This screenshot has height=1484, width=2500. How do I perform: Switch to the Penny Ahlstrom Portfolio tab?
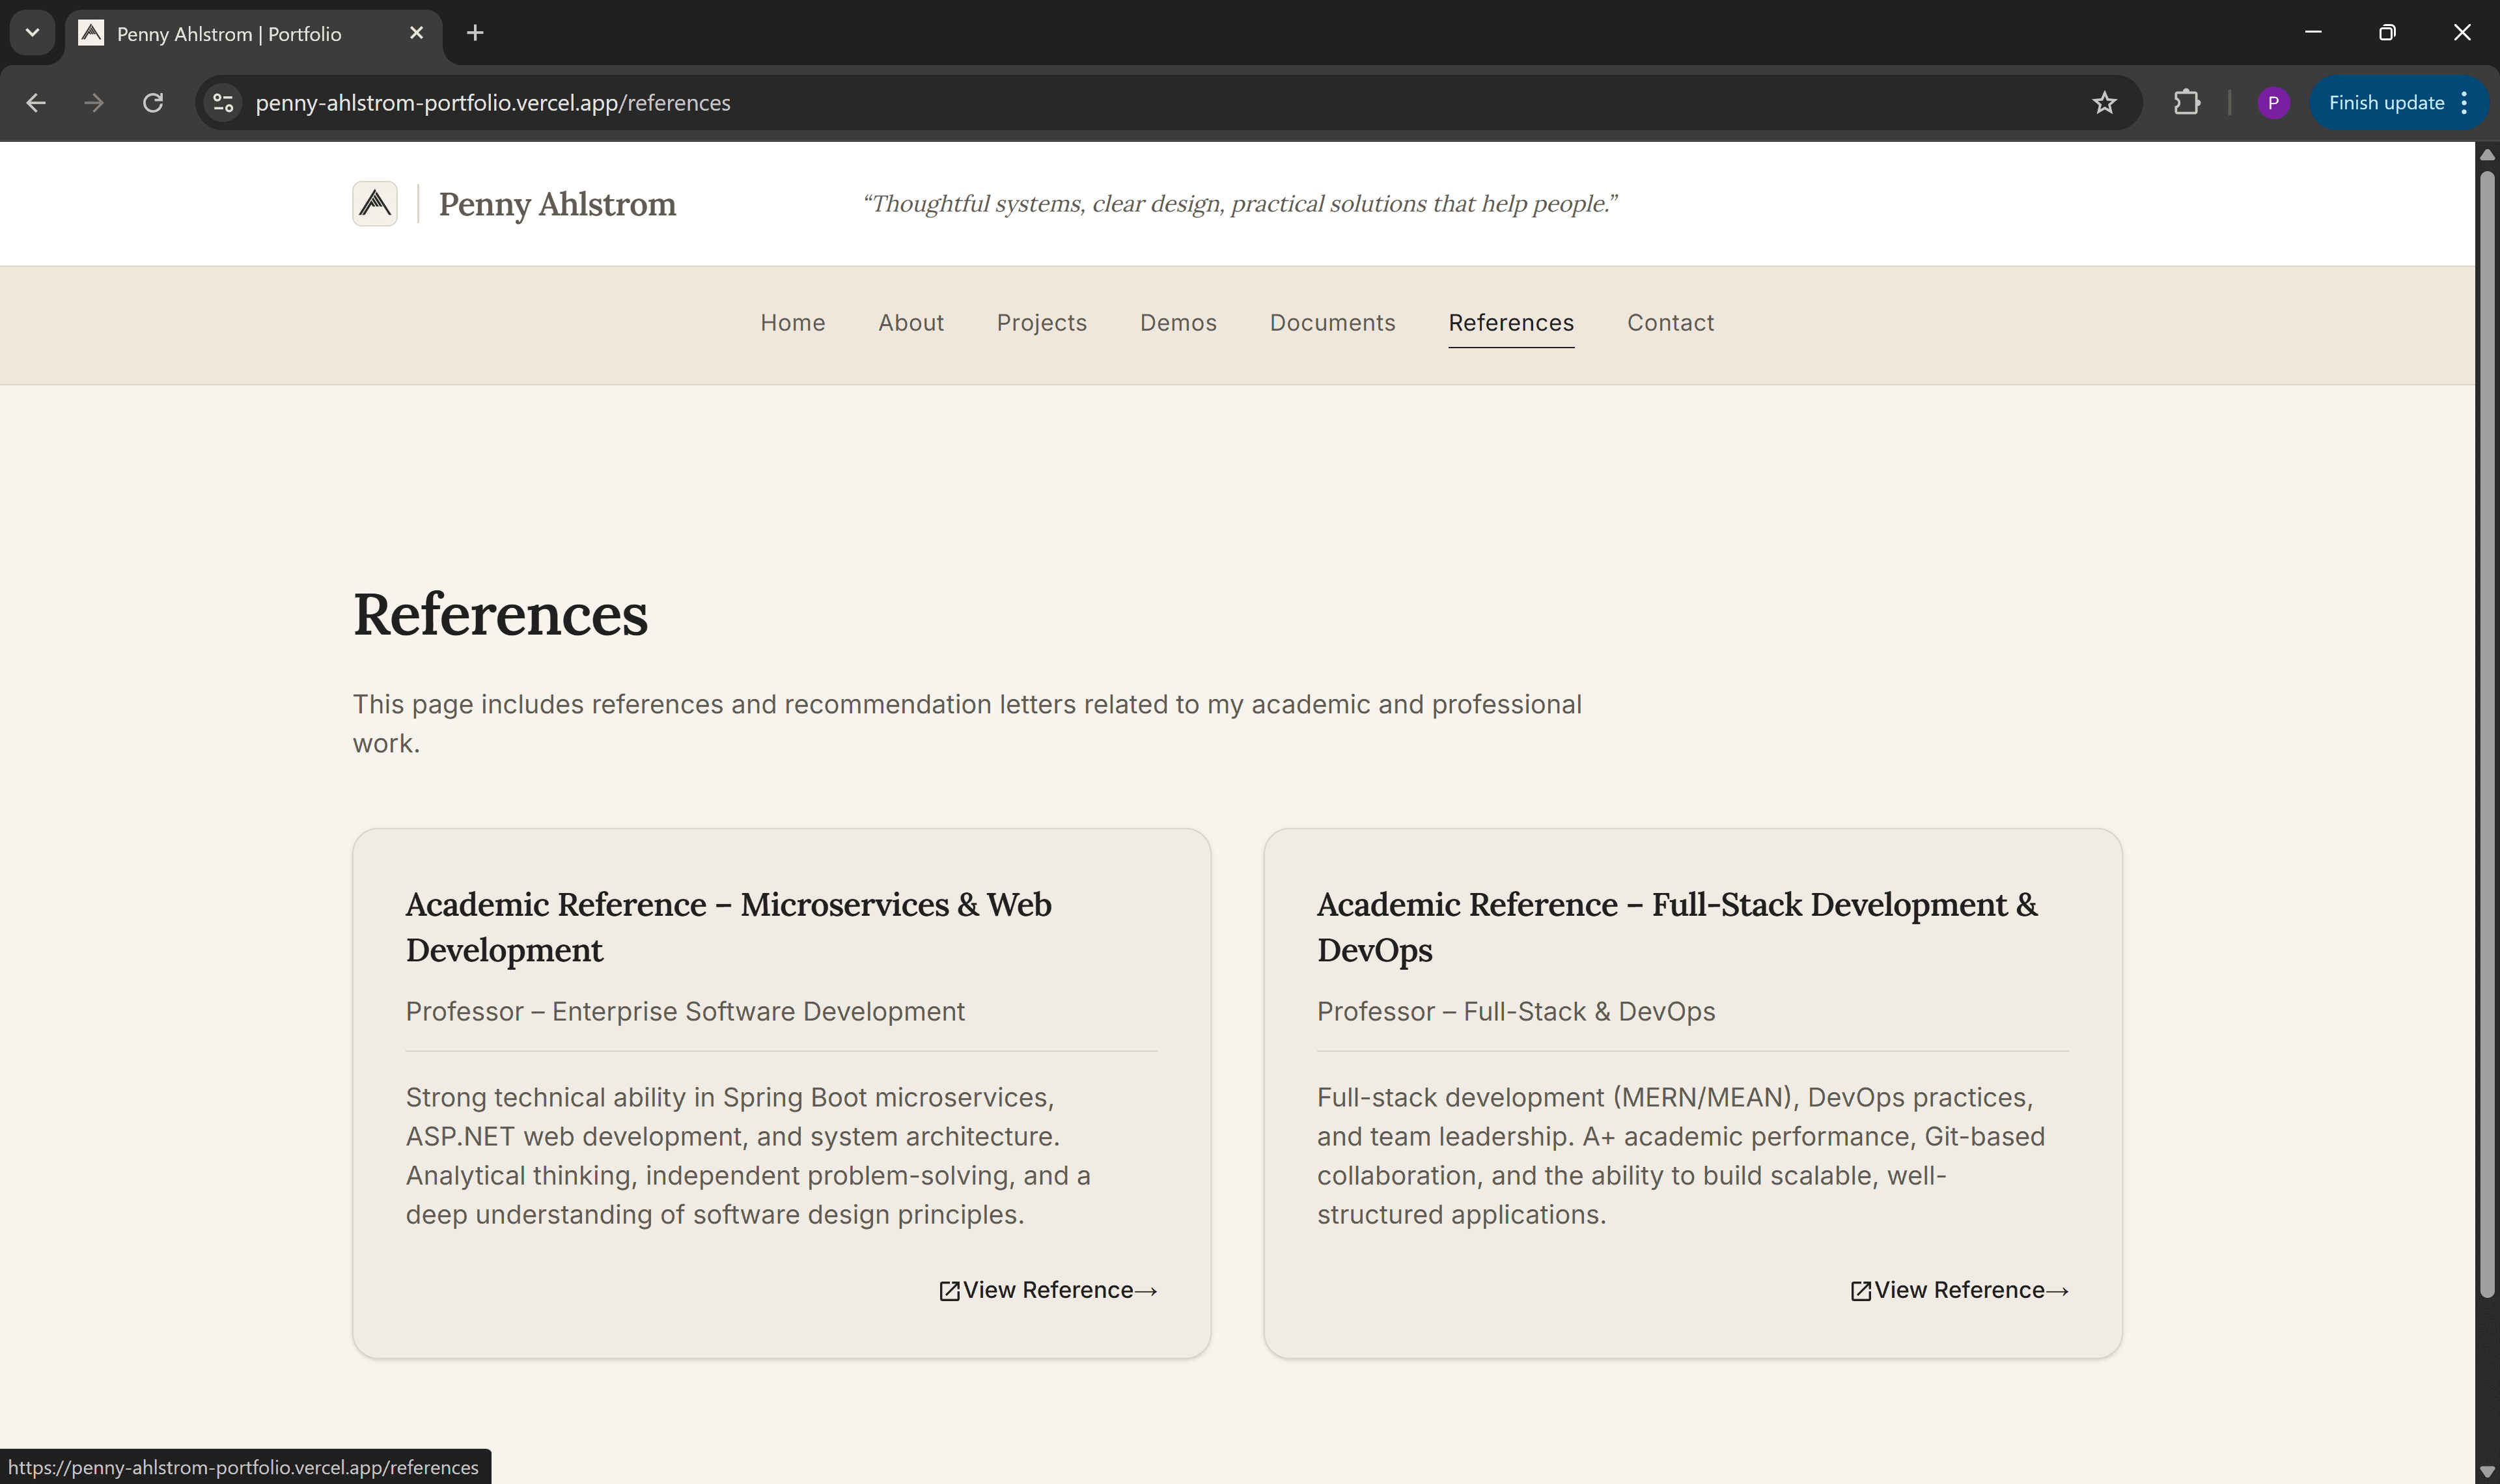click(227, 33)
